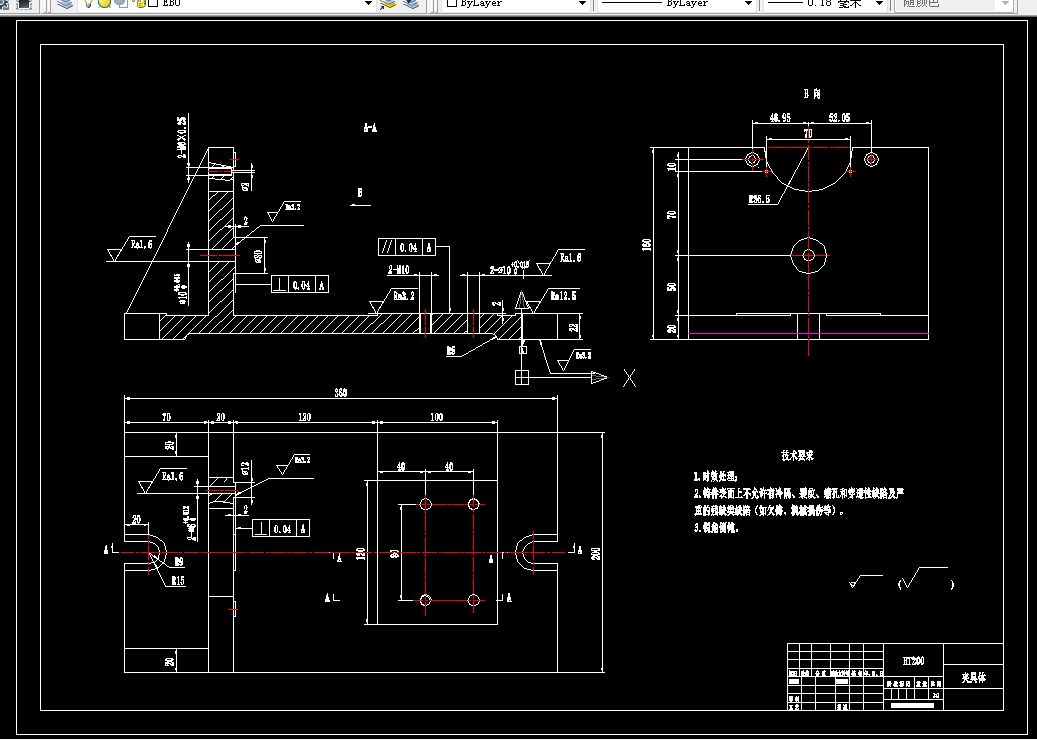Select the large center circle in view B
Screen dimensions: 1037x740
coord(809,255)
